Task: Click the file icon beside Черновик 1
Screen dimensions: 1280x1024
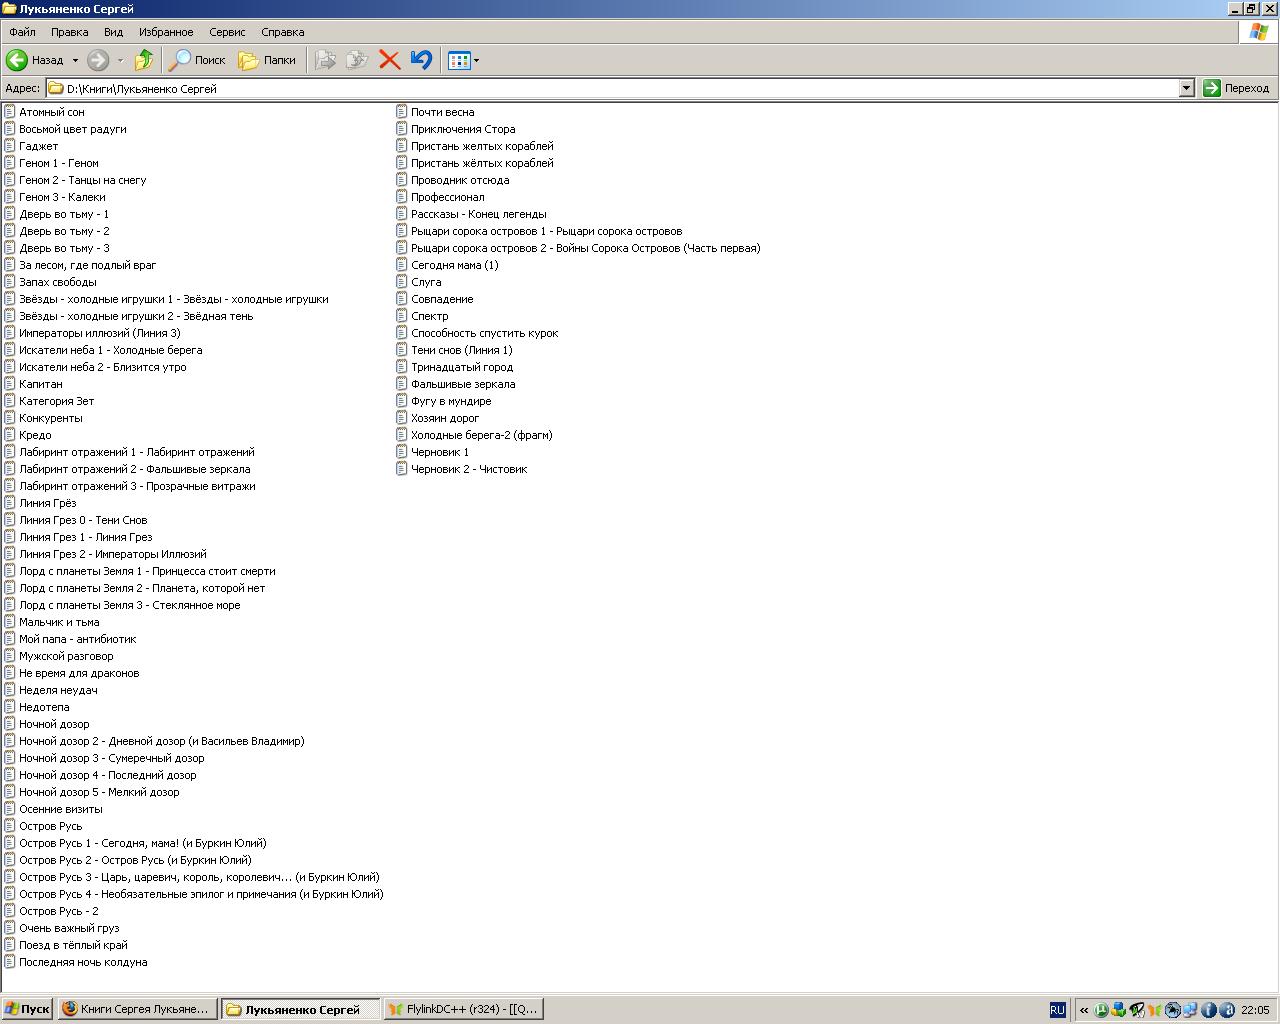Action: (x=402, y=452)
